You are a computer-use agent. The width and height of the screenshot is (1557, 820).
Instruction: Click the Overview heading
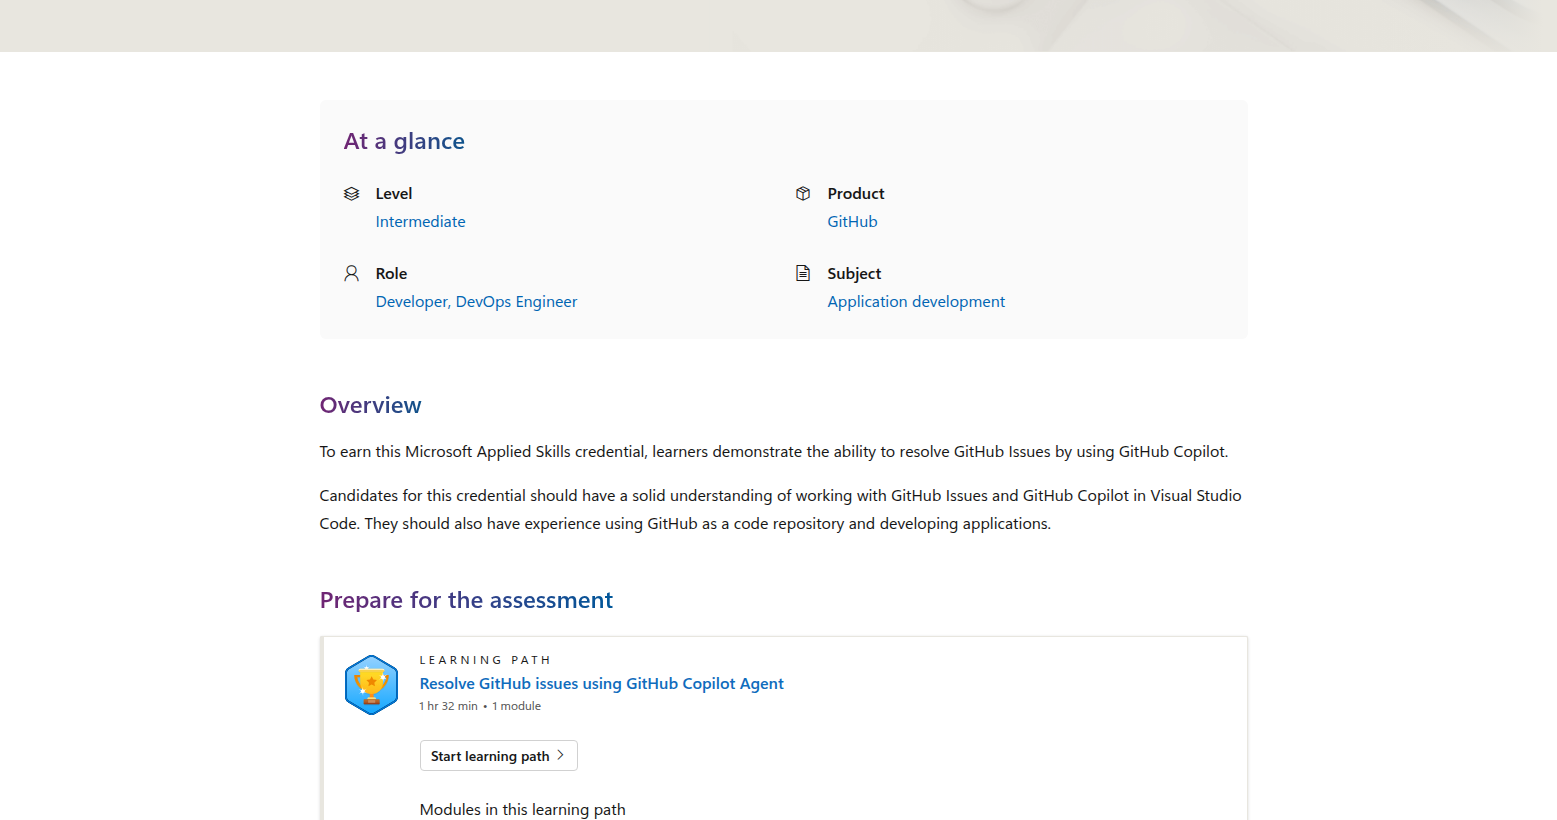pos(370,405)
